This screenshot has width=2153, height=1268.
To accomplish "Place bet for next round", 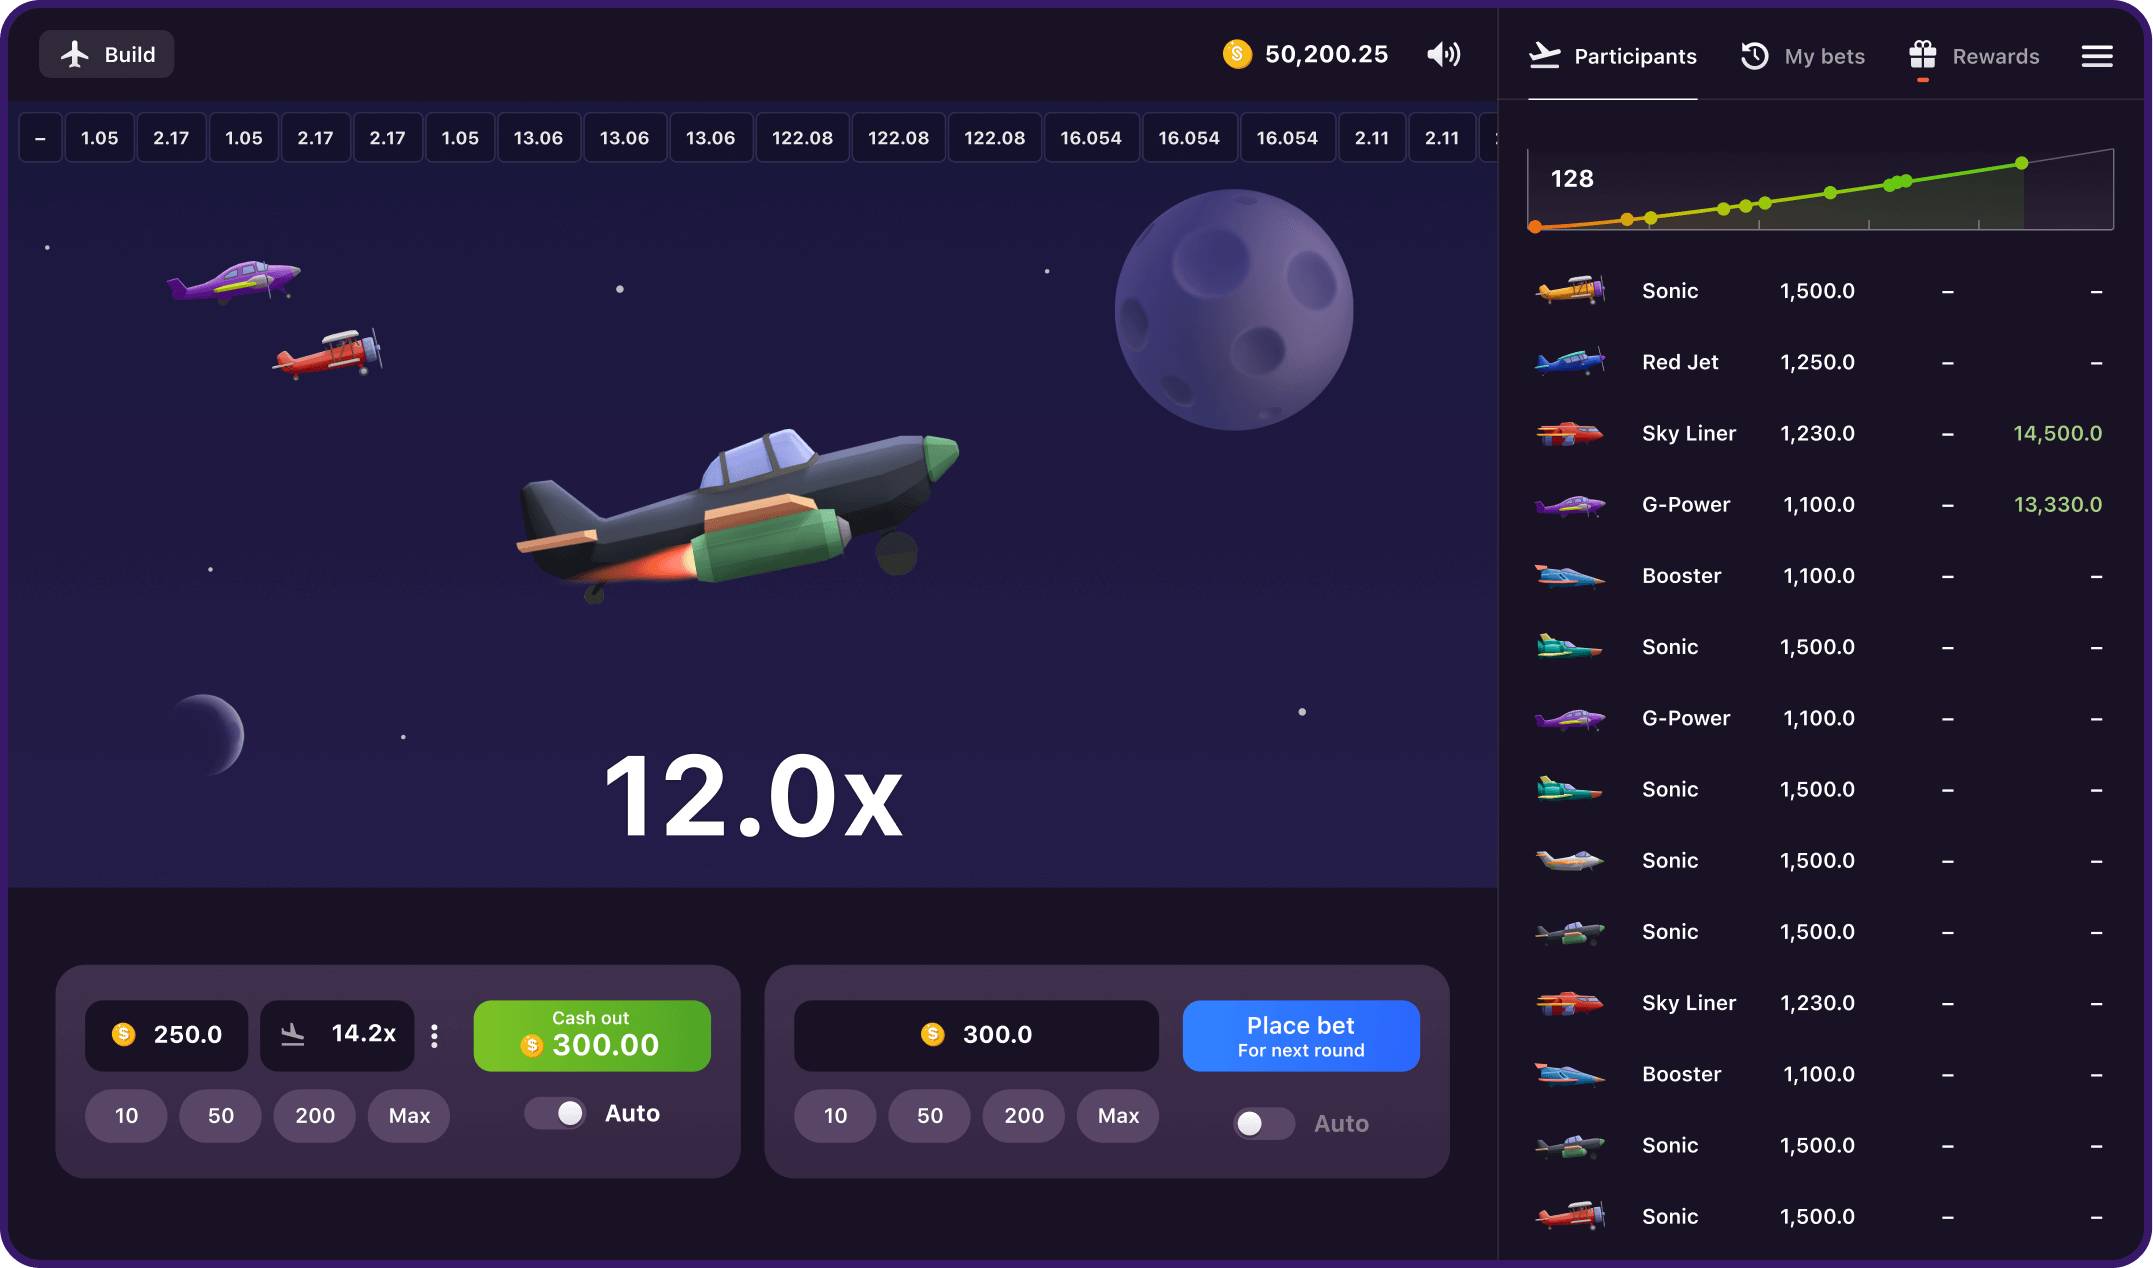I will pos(1299,1034).
